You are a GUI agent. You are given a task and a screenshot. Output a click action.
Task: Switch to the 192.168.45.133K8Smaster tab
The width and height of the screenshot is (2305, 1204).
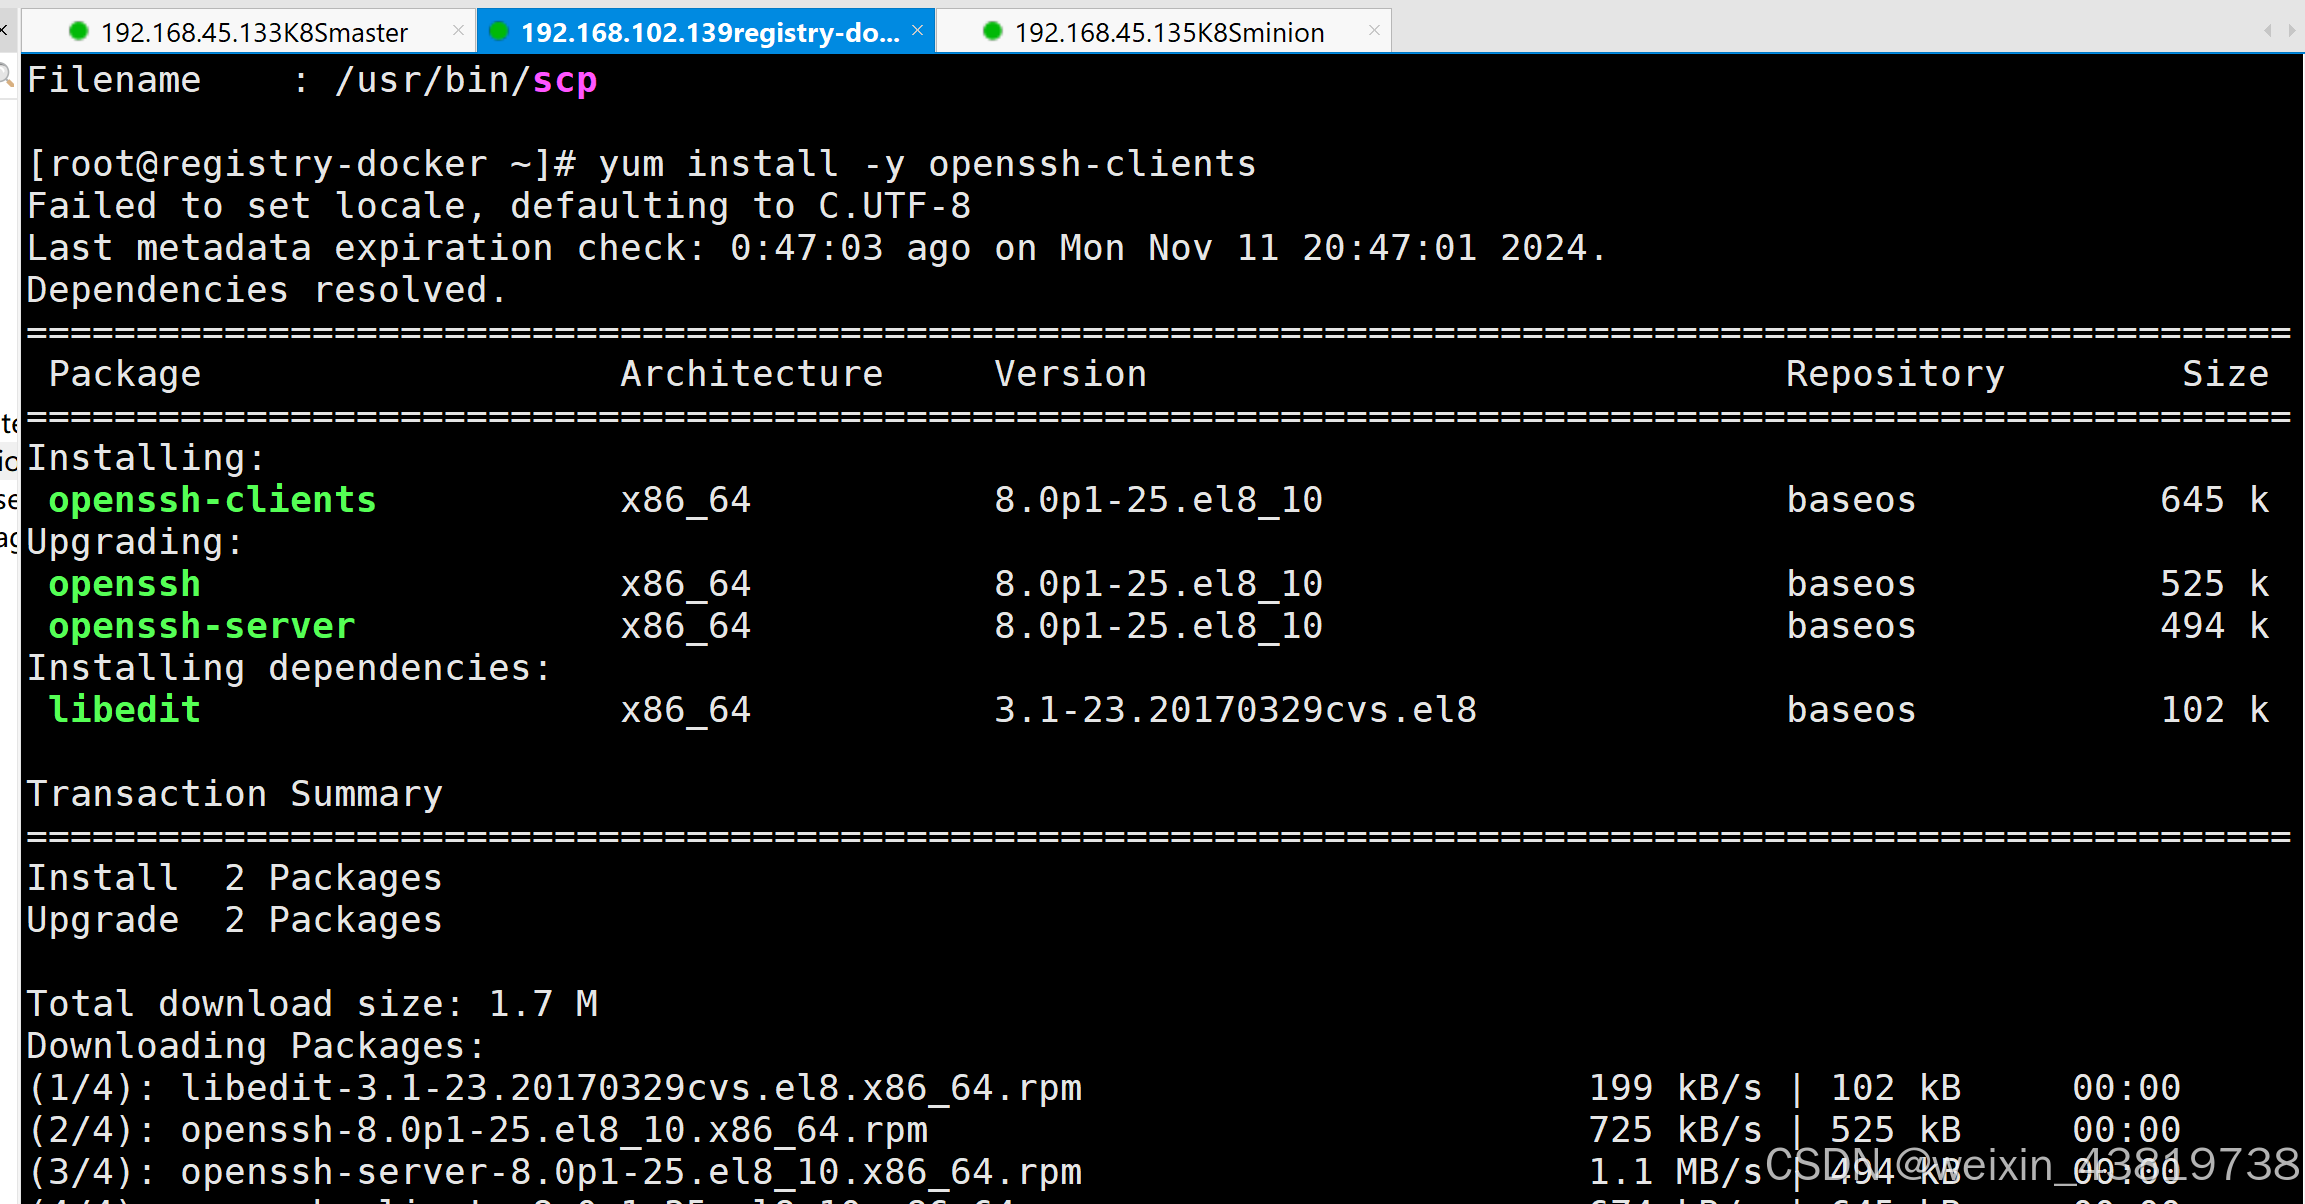246,31
